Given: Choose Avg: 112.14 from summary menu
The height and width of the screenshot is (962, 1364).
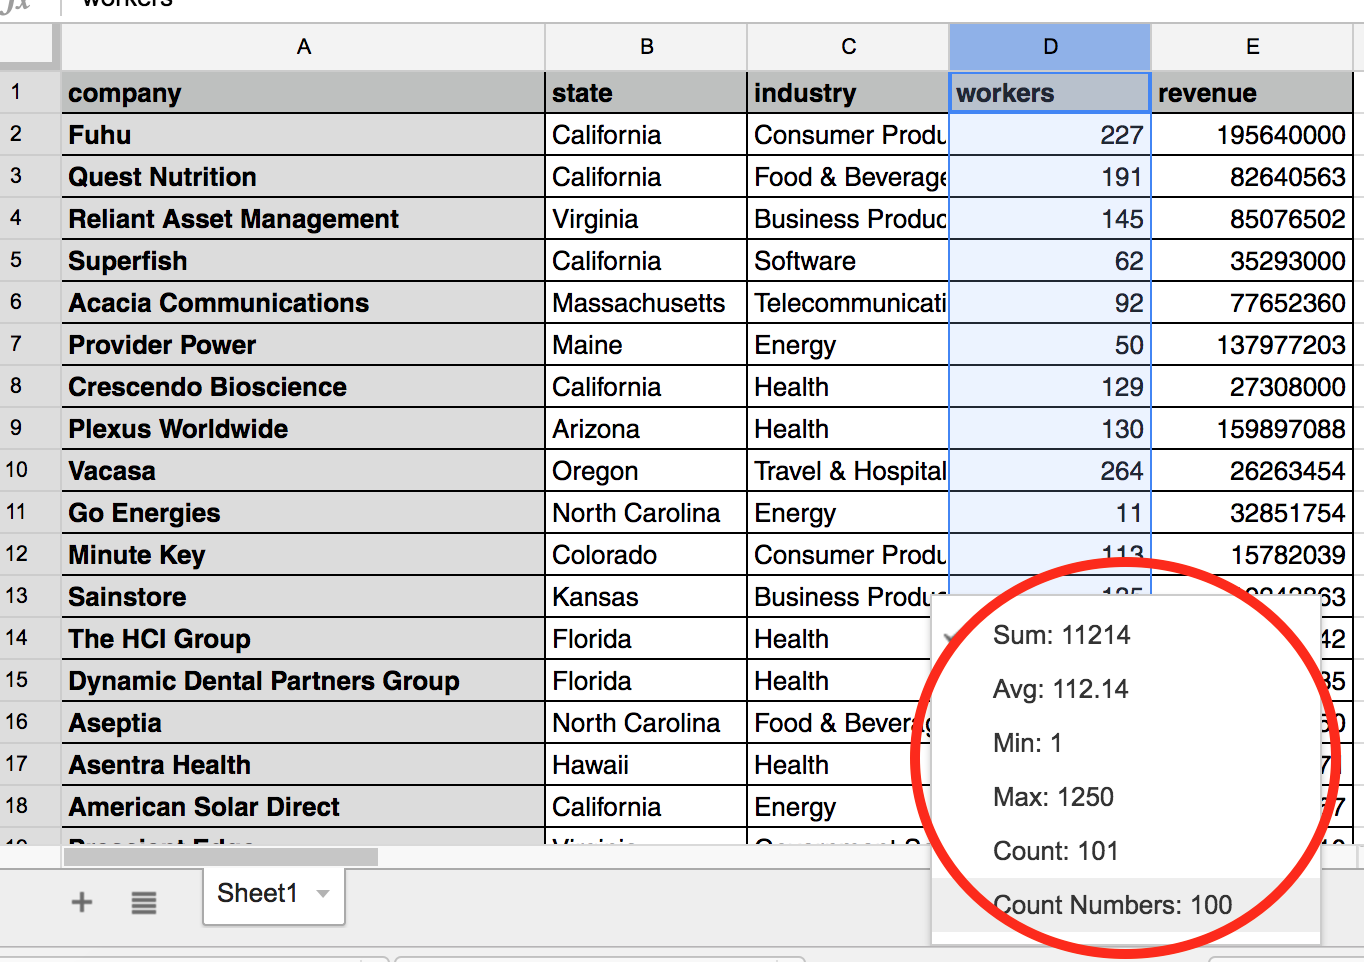Looking at the screenshot, I should click(1126, 689).
